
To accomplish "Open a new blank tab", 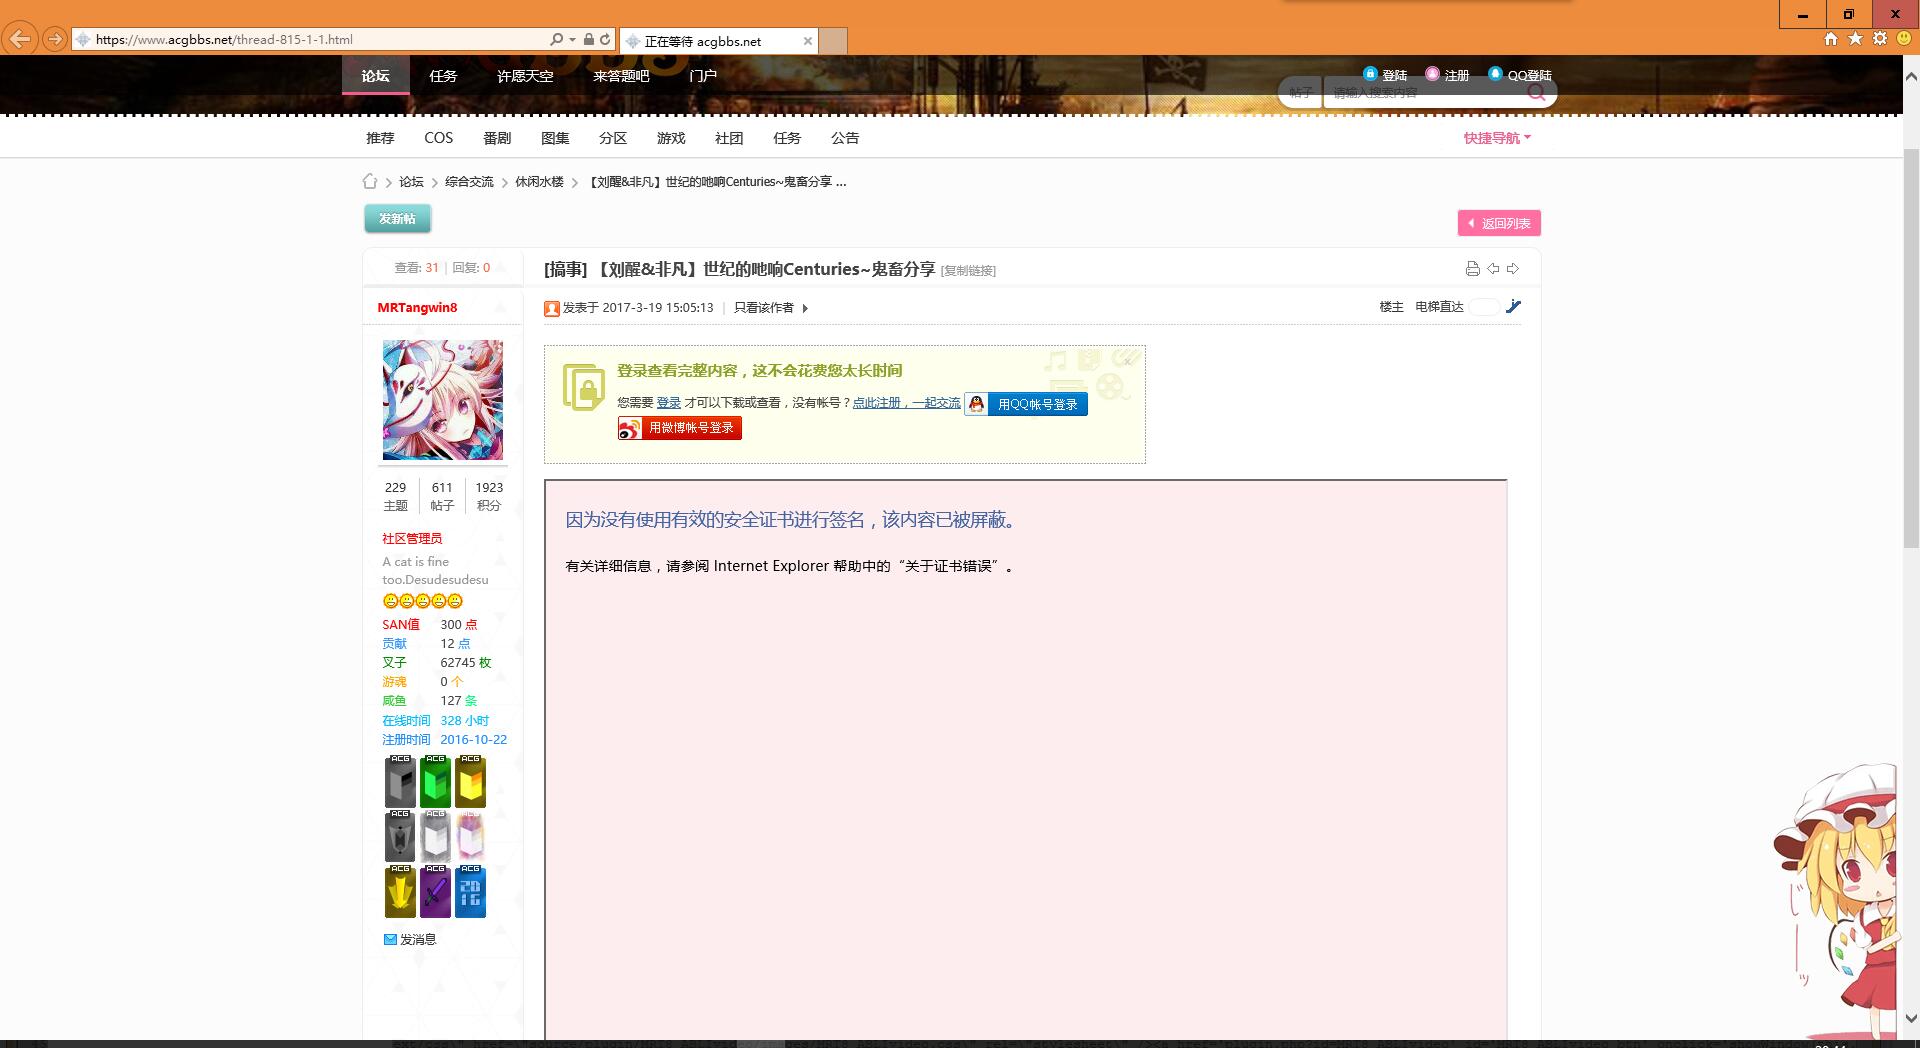I will [x=833, y=41].
